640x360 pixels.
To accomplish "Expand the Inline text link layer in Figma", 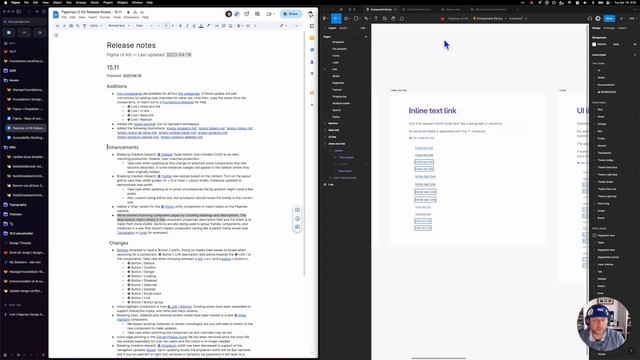I will [x=325, y=144].
